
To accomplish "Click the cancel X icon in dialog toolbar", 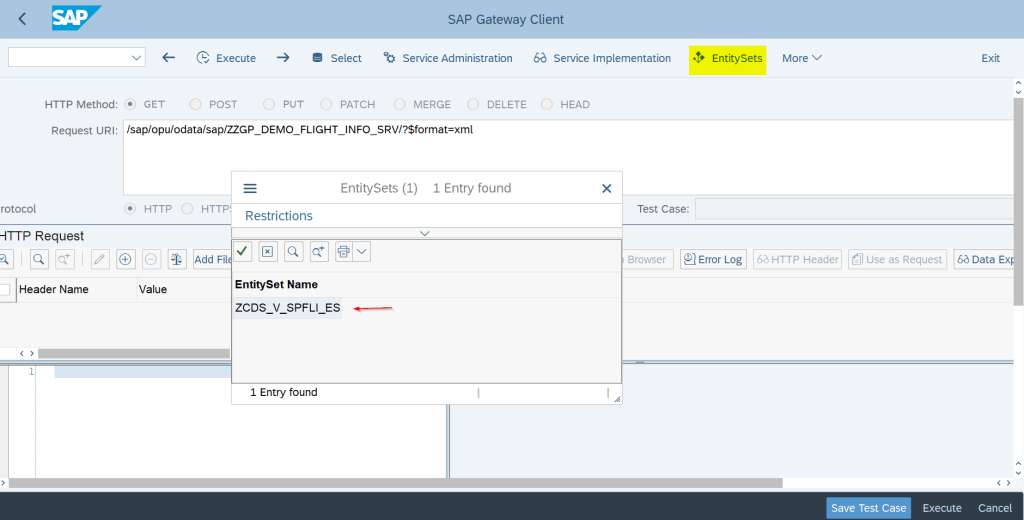I will pyautogui.click(x=268, y=252).
